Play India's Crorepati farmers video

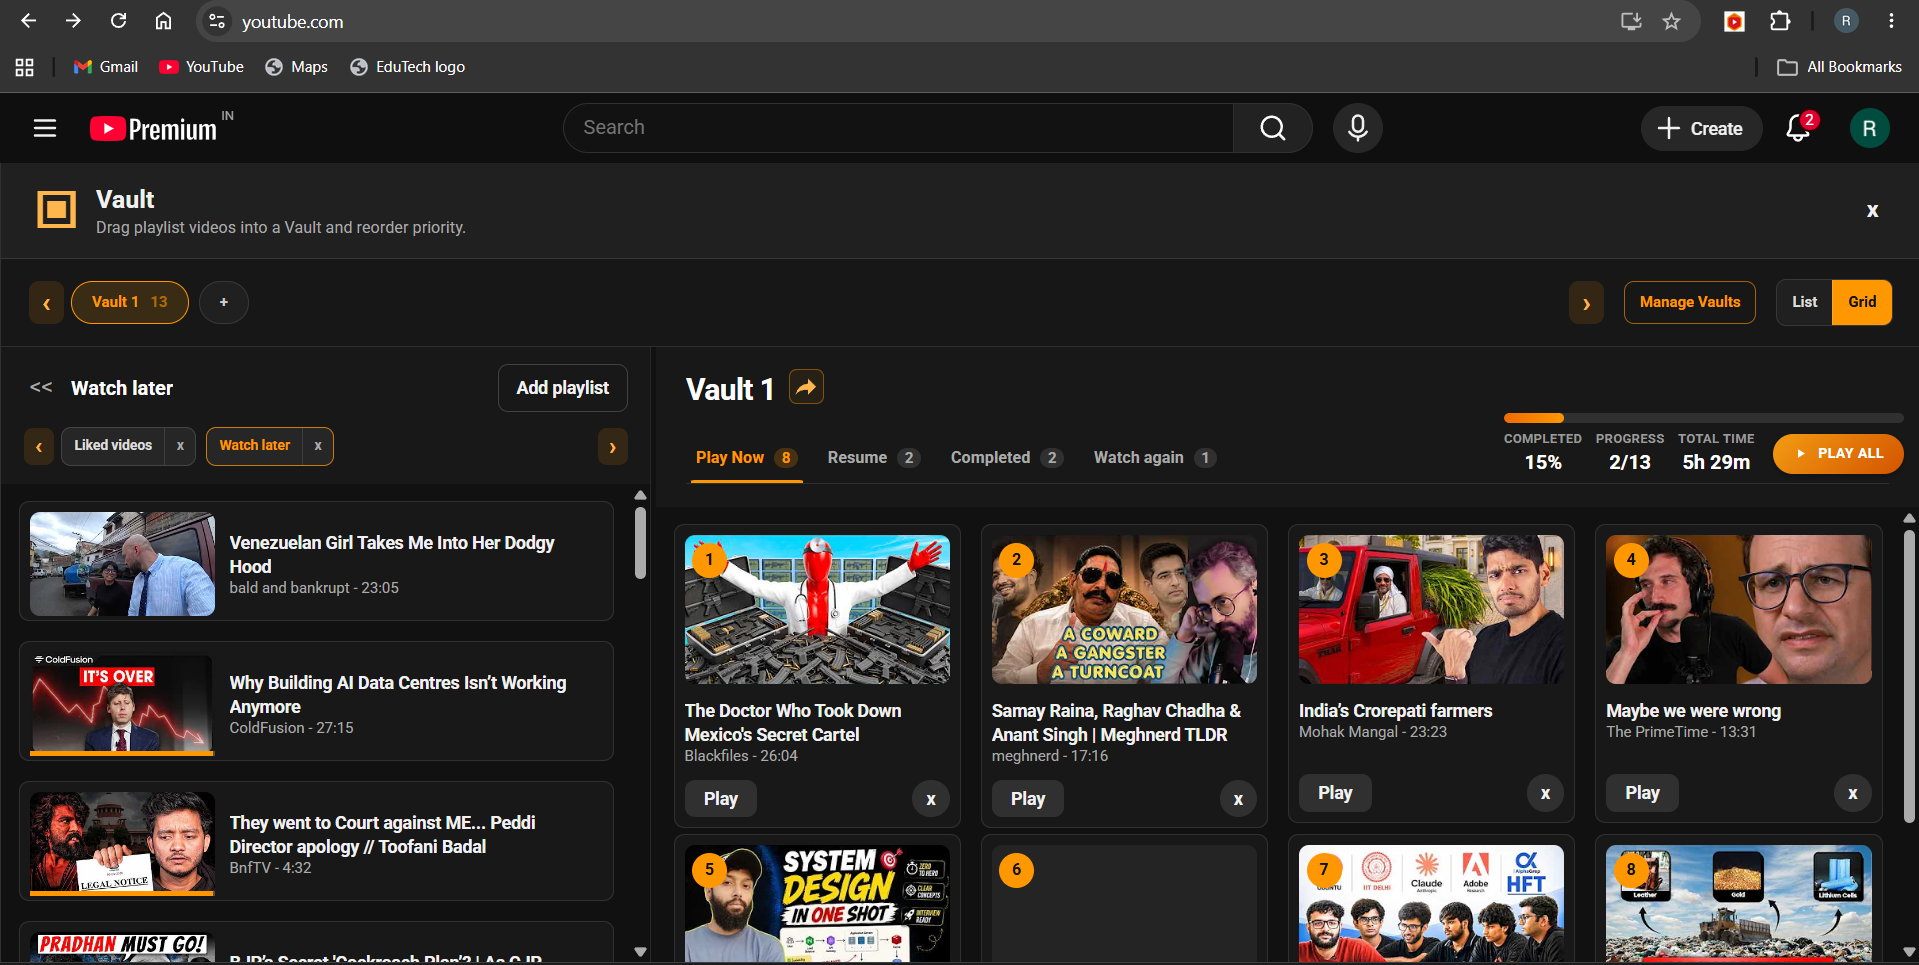tap(1335, 793)
